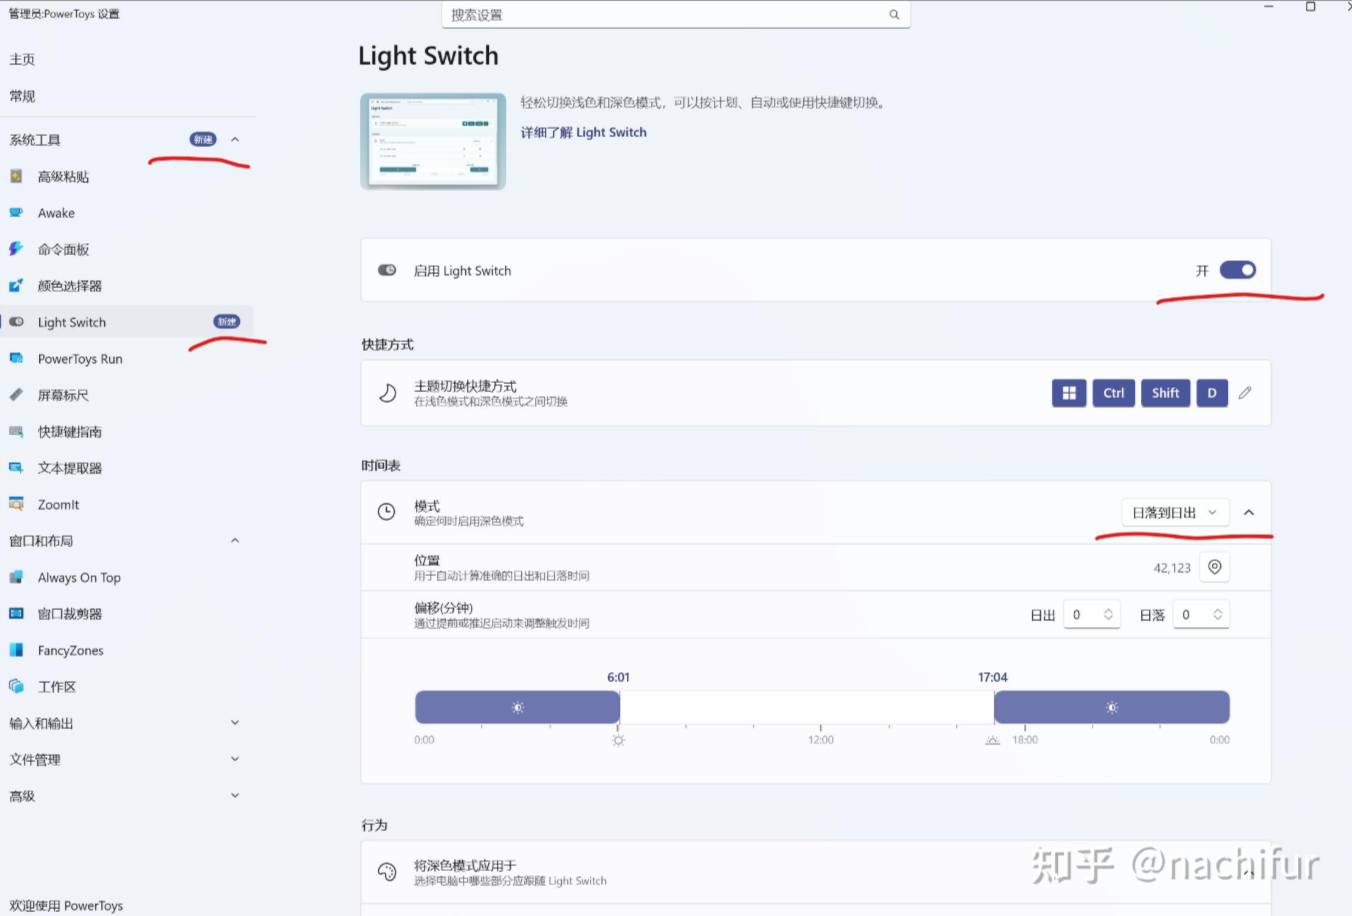Go to the 主页 home page
Viewport: 1352px width, 916px height.
[22, 60]
